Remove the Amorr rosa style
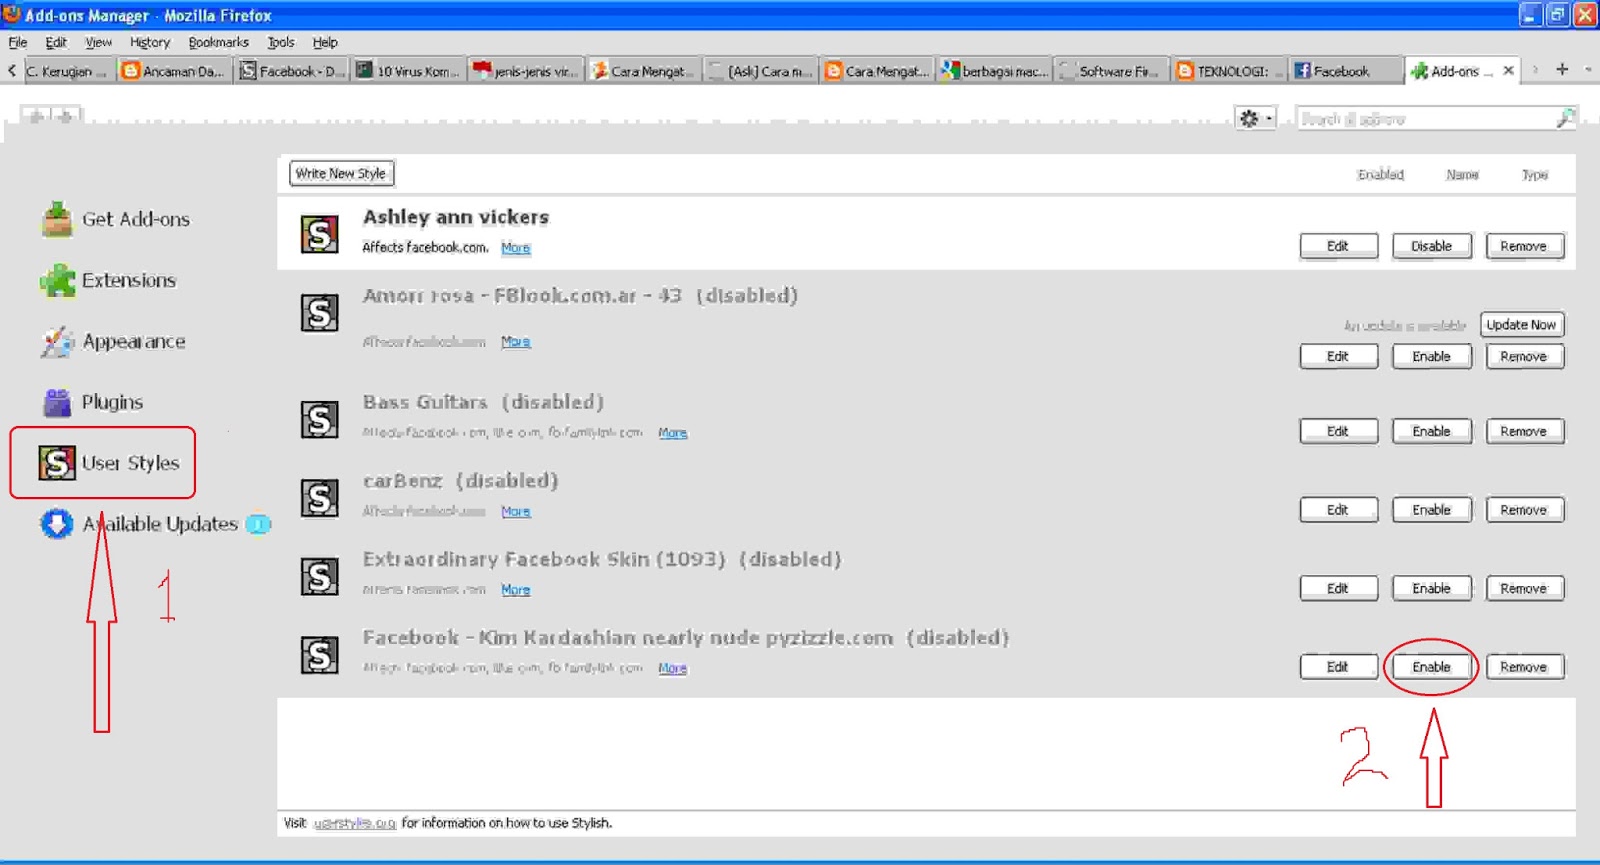The width and height of the screenshot is (1600, 865). point(1524,356)
